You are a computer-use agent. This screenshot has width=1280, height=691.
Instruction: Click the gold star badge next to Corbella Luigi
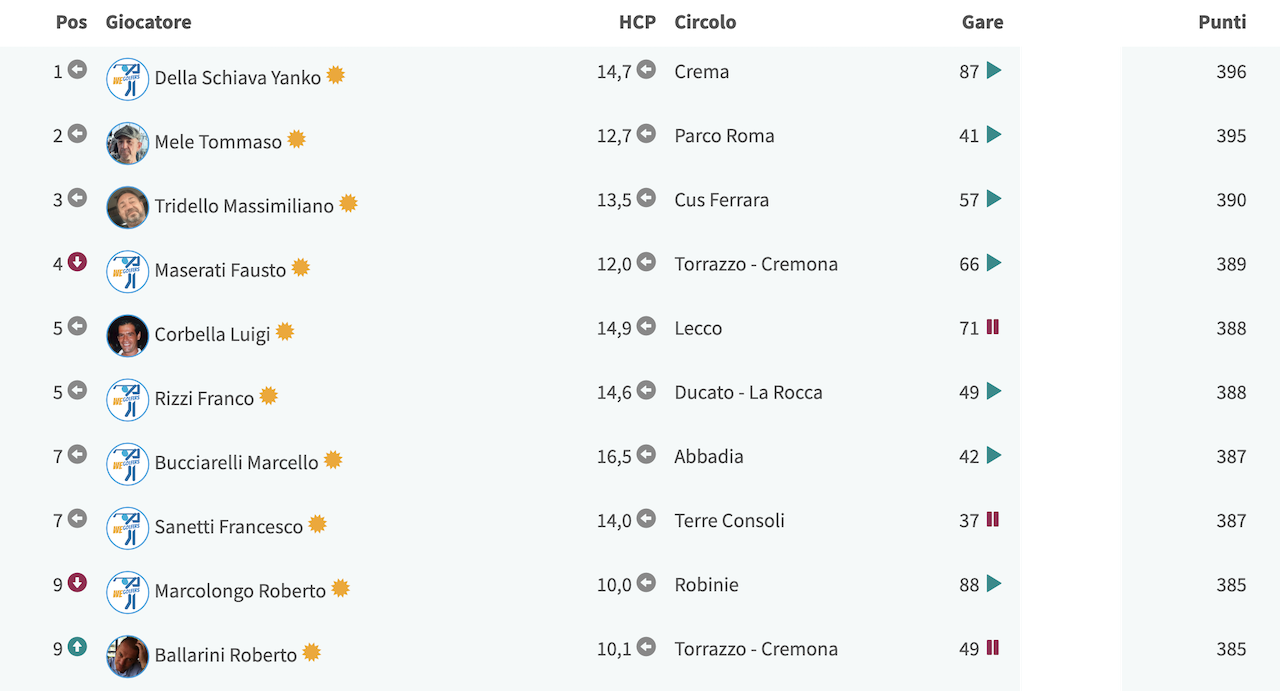click(x=285, y=331)
